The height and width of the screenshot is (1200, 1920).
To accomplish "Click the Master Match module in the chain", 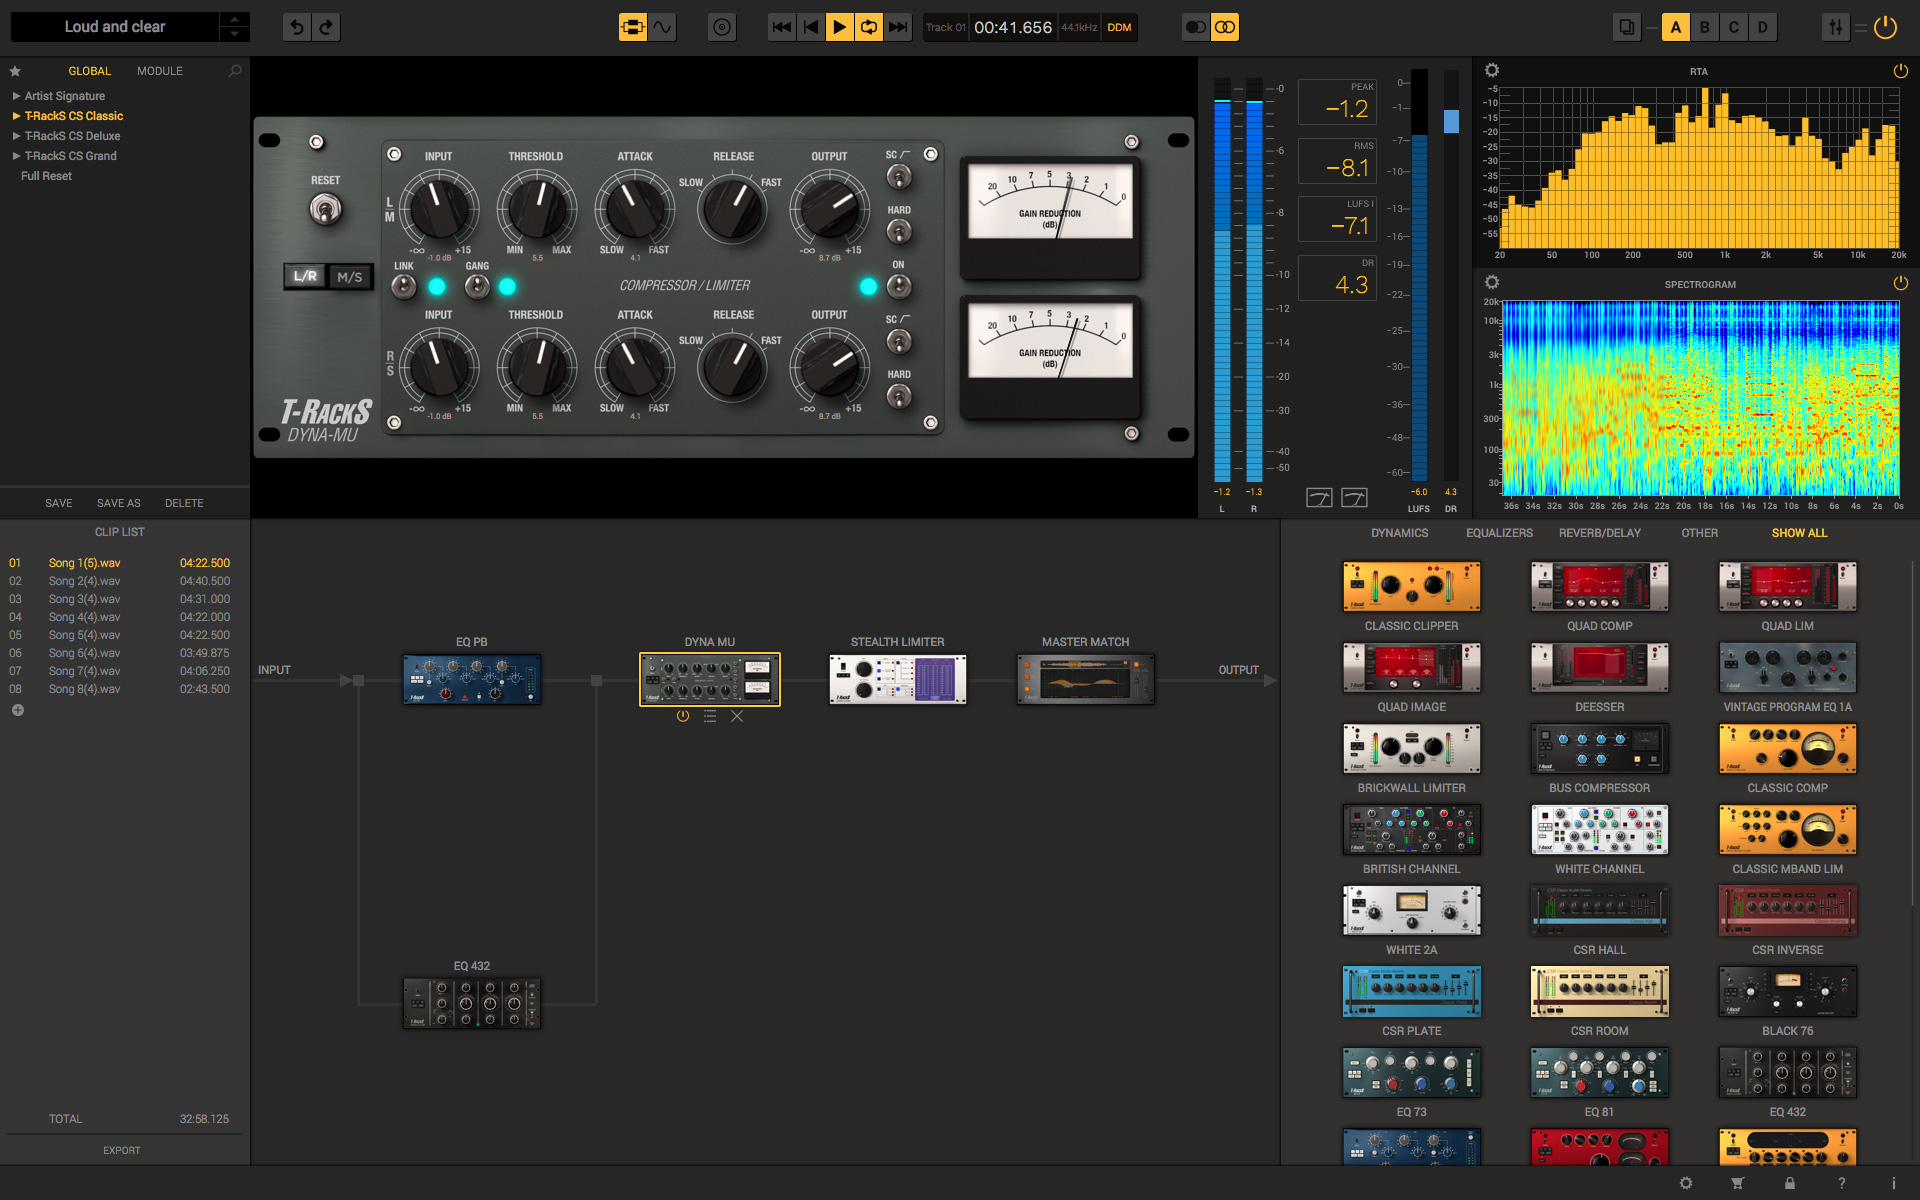I will tap(1085, 678).
